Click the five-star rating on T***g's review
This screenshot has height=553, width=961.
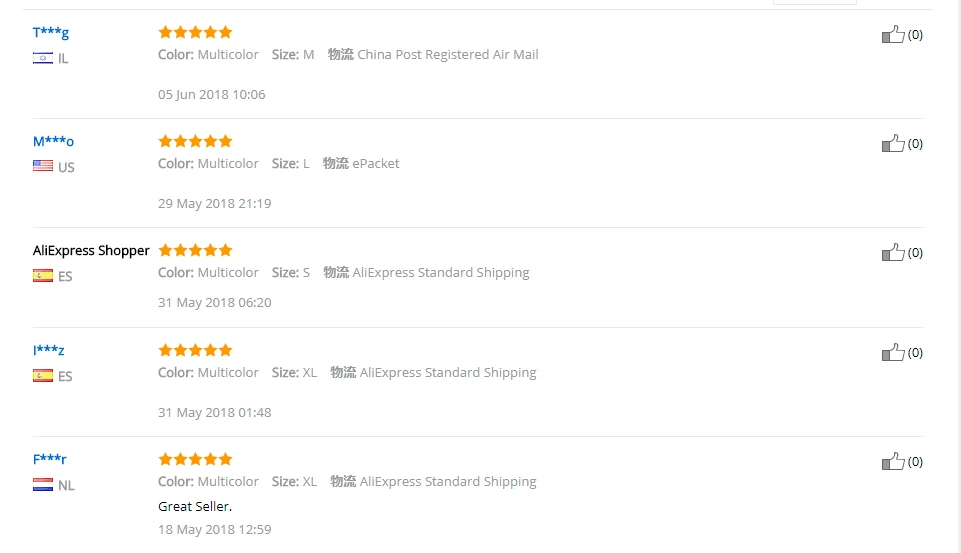pos(196,32)
